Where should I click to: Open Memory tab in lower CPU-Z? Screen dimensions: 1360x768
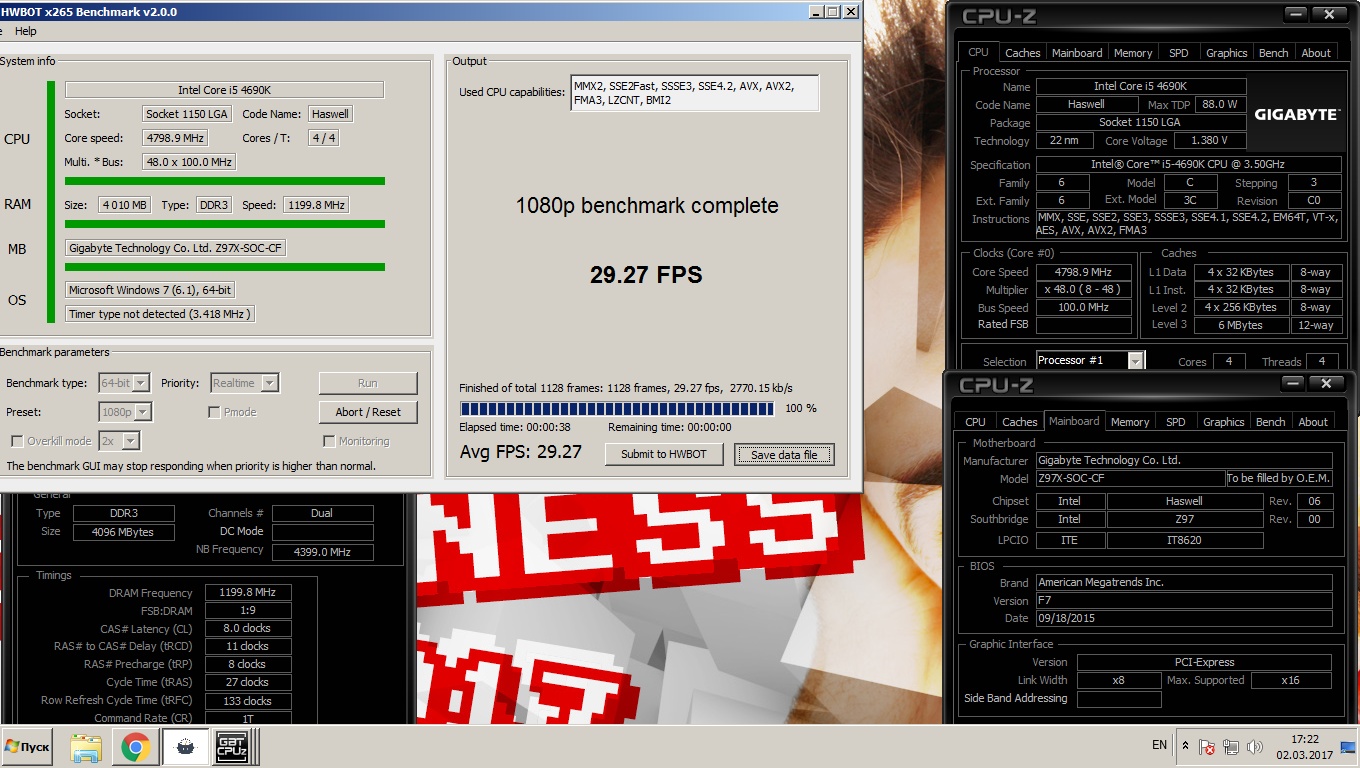tap(1130, 422)
